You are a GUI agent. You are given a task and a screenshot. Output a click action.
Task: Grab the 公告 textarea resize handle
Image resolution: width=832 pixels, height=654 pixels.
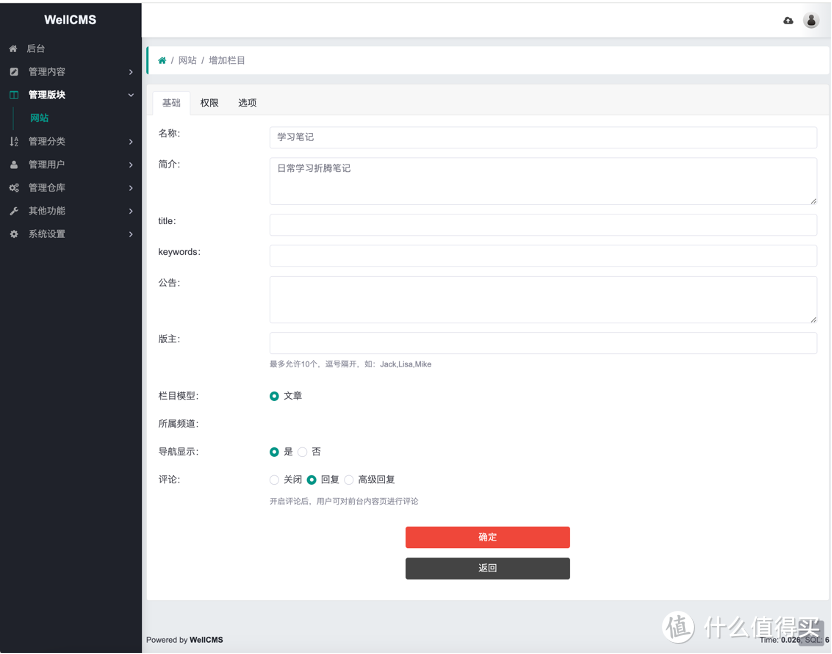pyautogui.click(x=813, y=319)
